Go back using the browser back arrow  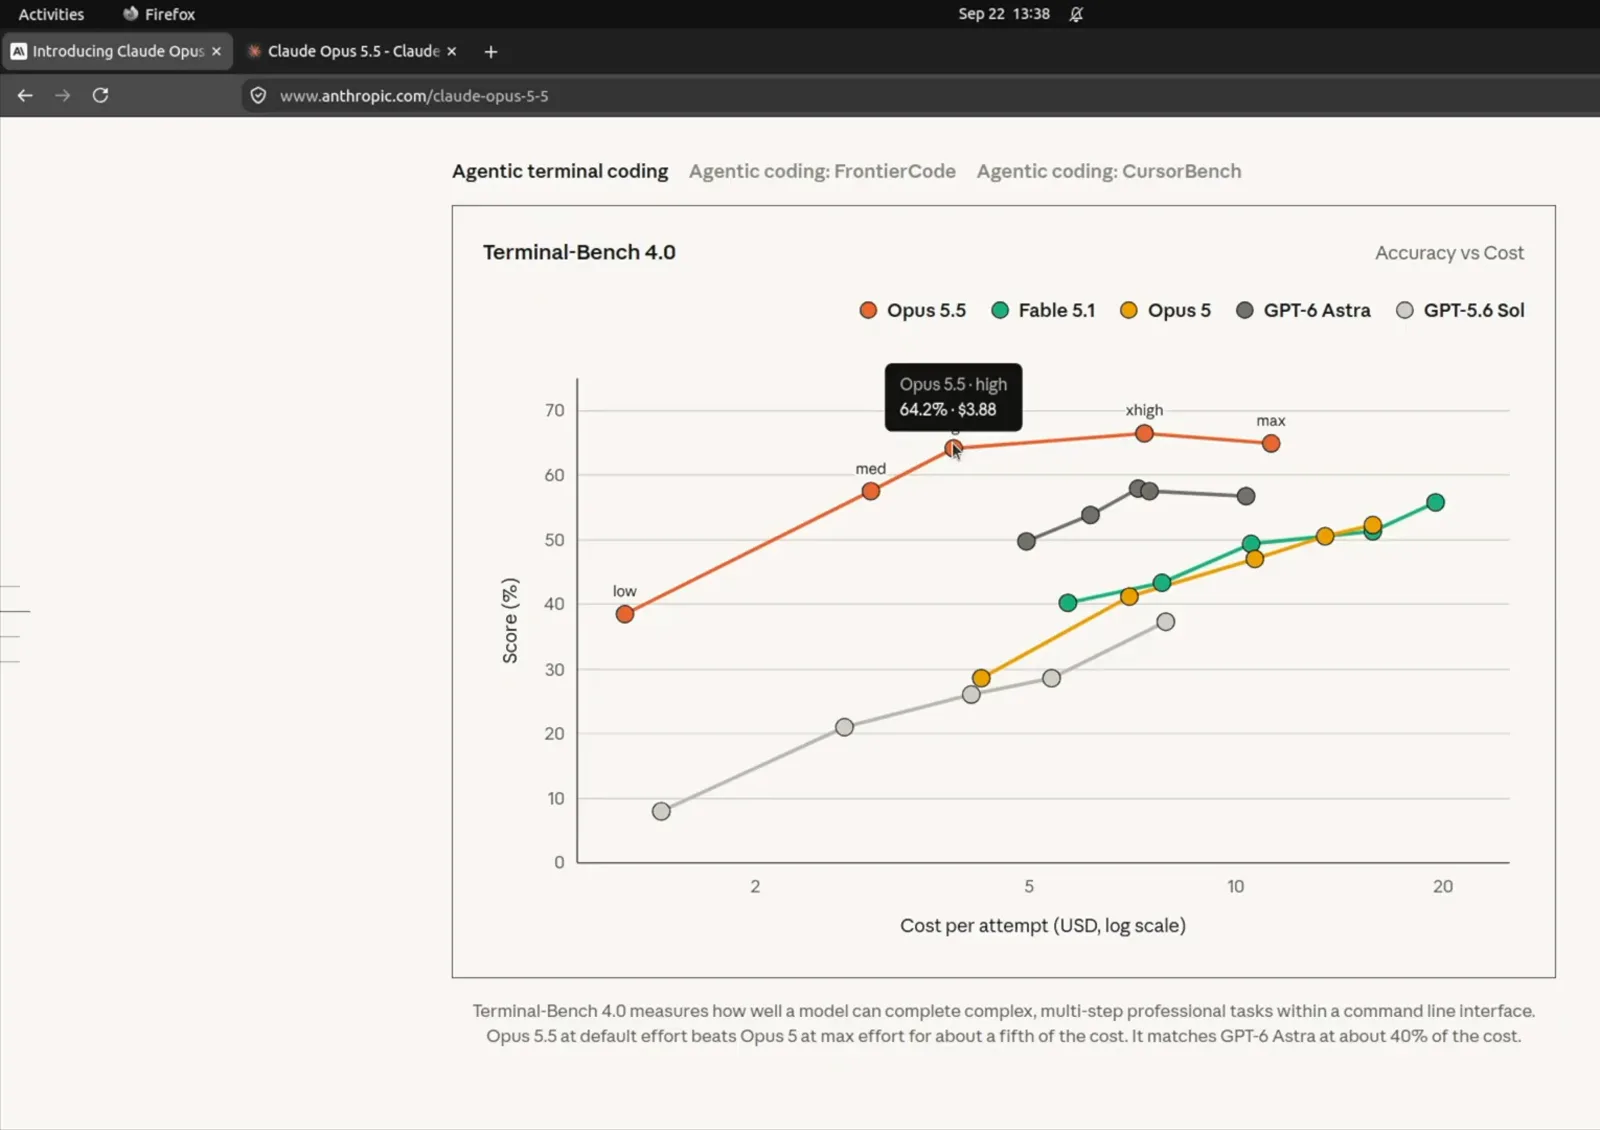(25, 95)
